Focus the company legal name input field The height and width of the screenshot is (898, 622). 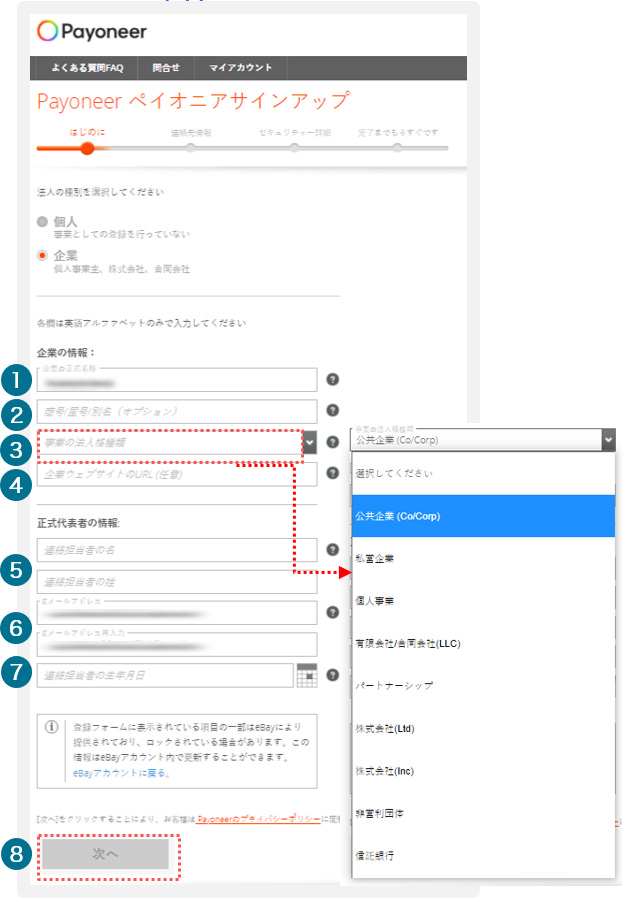177,380
